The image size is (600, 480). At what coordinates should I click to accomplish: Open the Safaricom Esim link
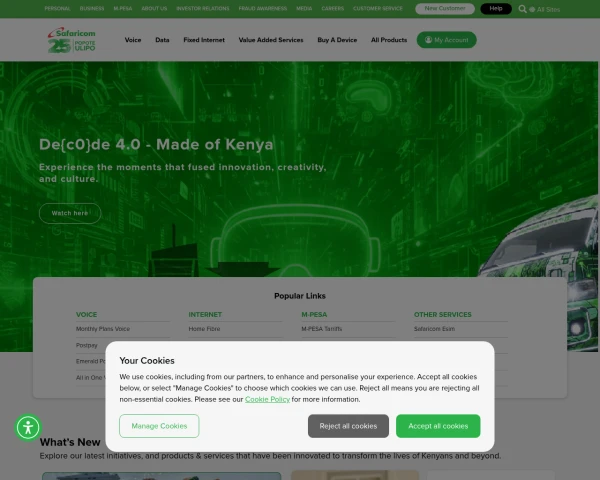434,329
